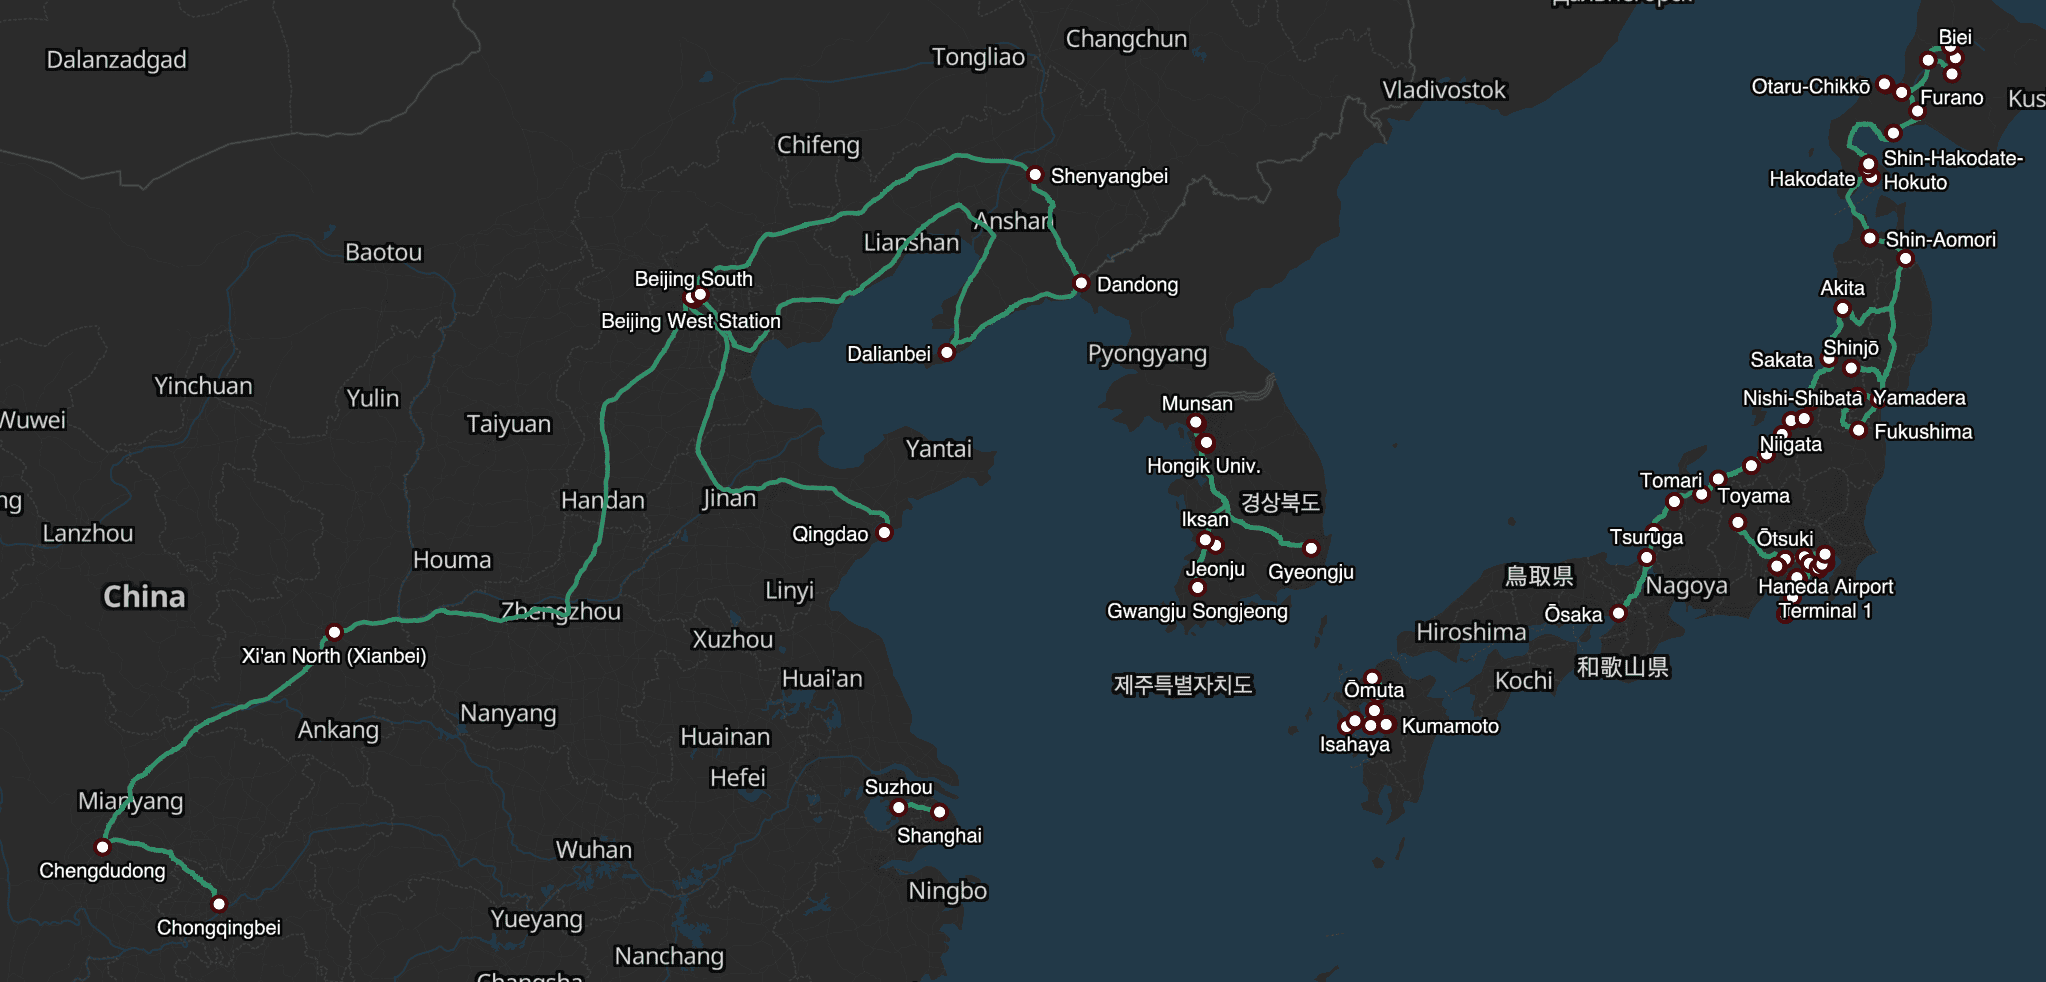
Task: Click the Shenyangbei station marker
Action: [x=1035, y=175]
